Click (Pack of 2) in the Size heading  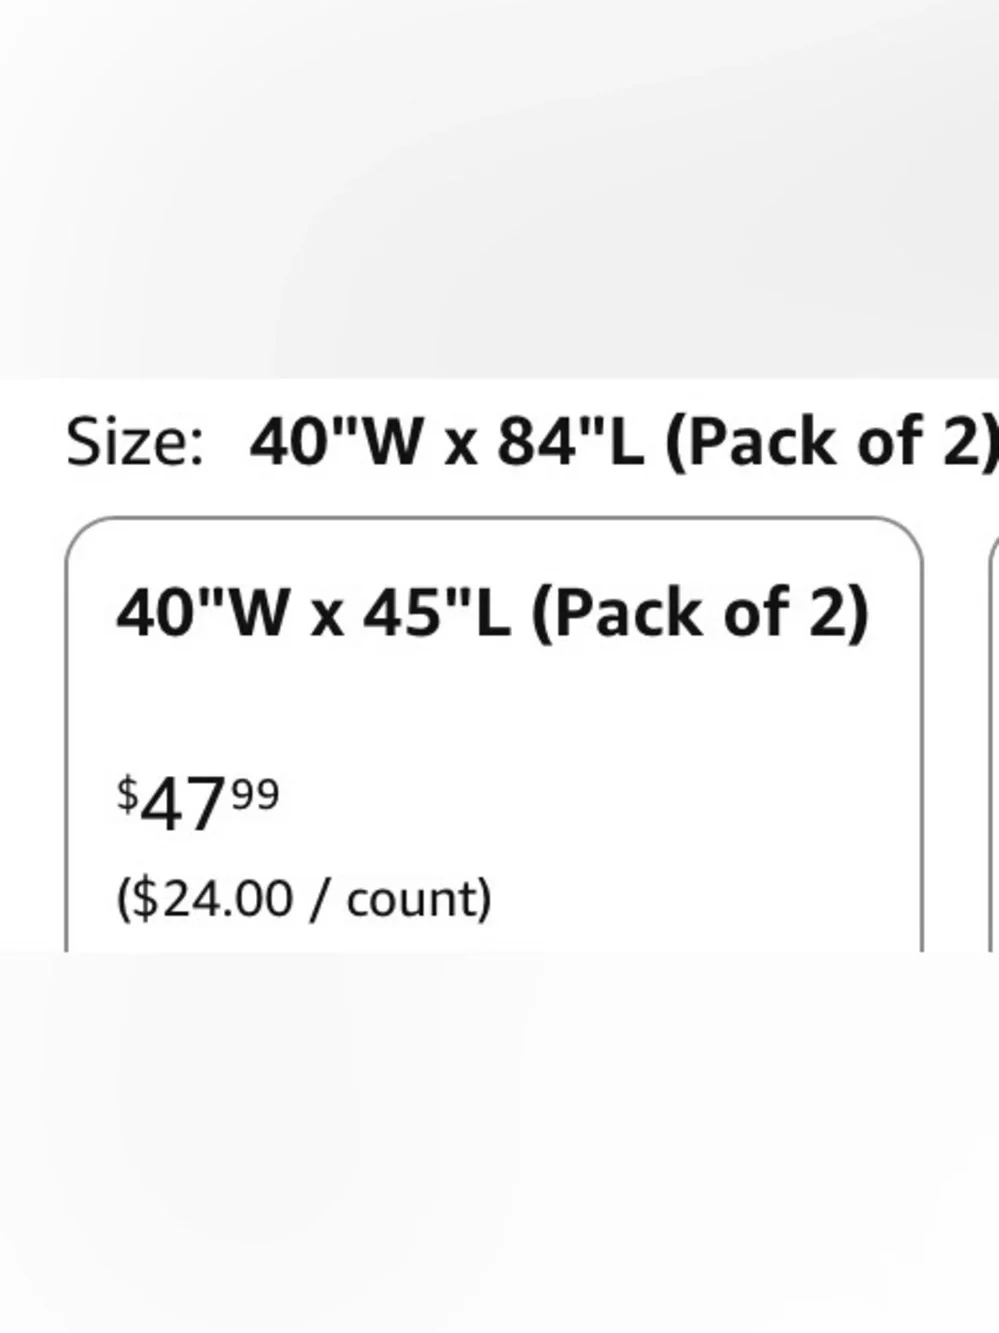click(x=832, y=441)
